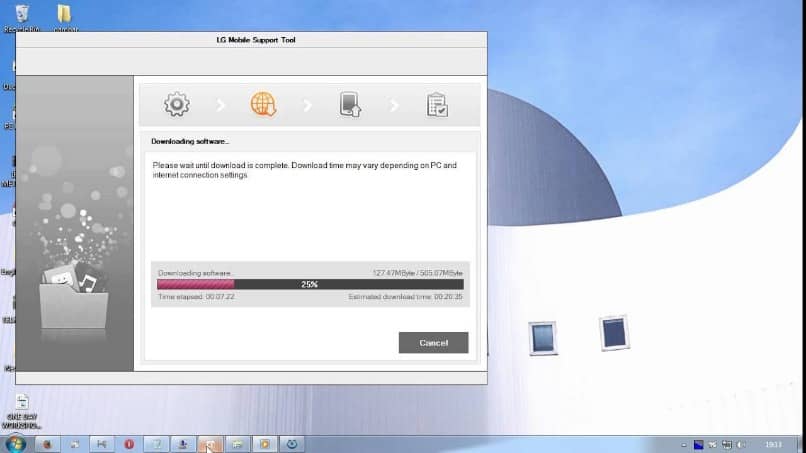
Task: Click the highlighted orange active taskbar icon
Action: click(210, 444)
